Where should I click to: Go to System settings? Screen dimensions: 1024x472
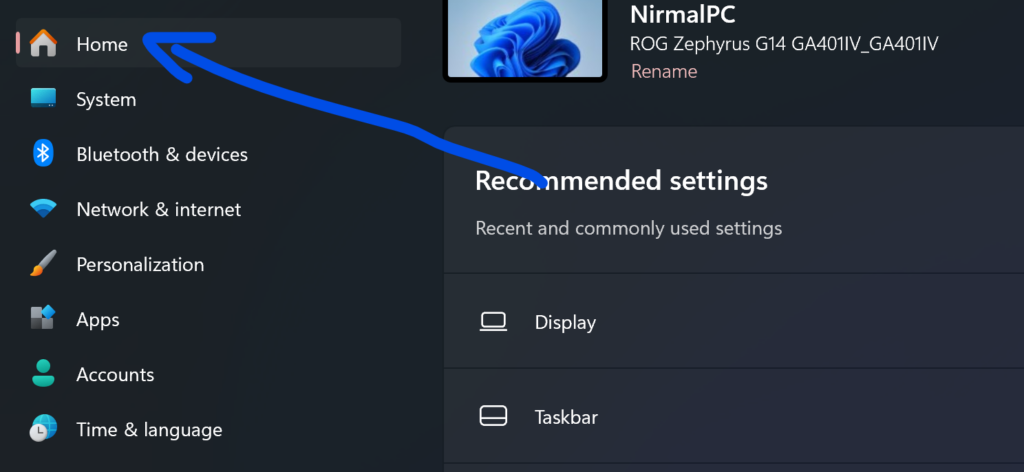[x=106, y=99]
